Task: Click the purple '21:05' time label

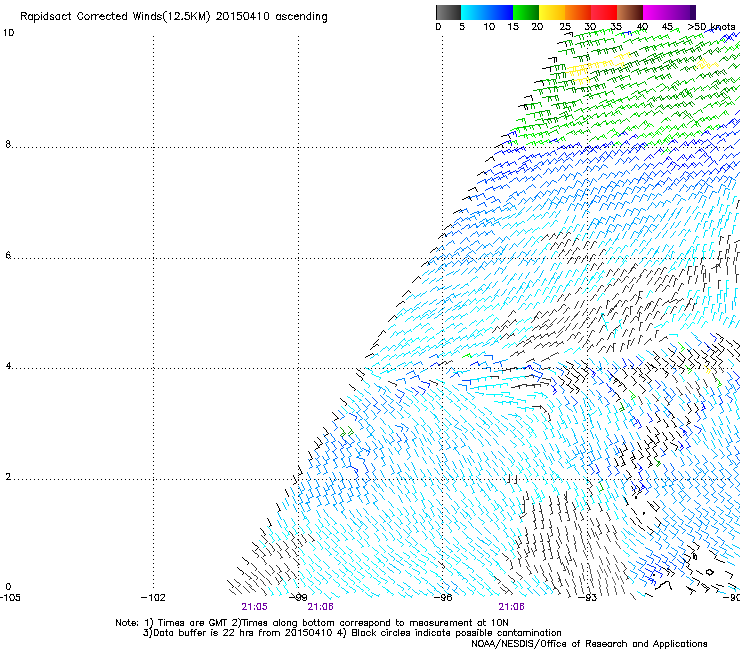Action: [254, 607]
